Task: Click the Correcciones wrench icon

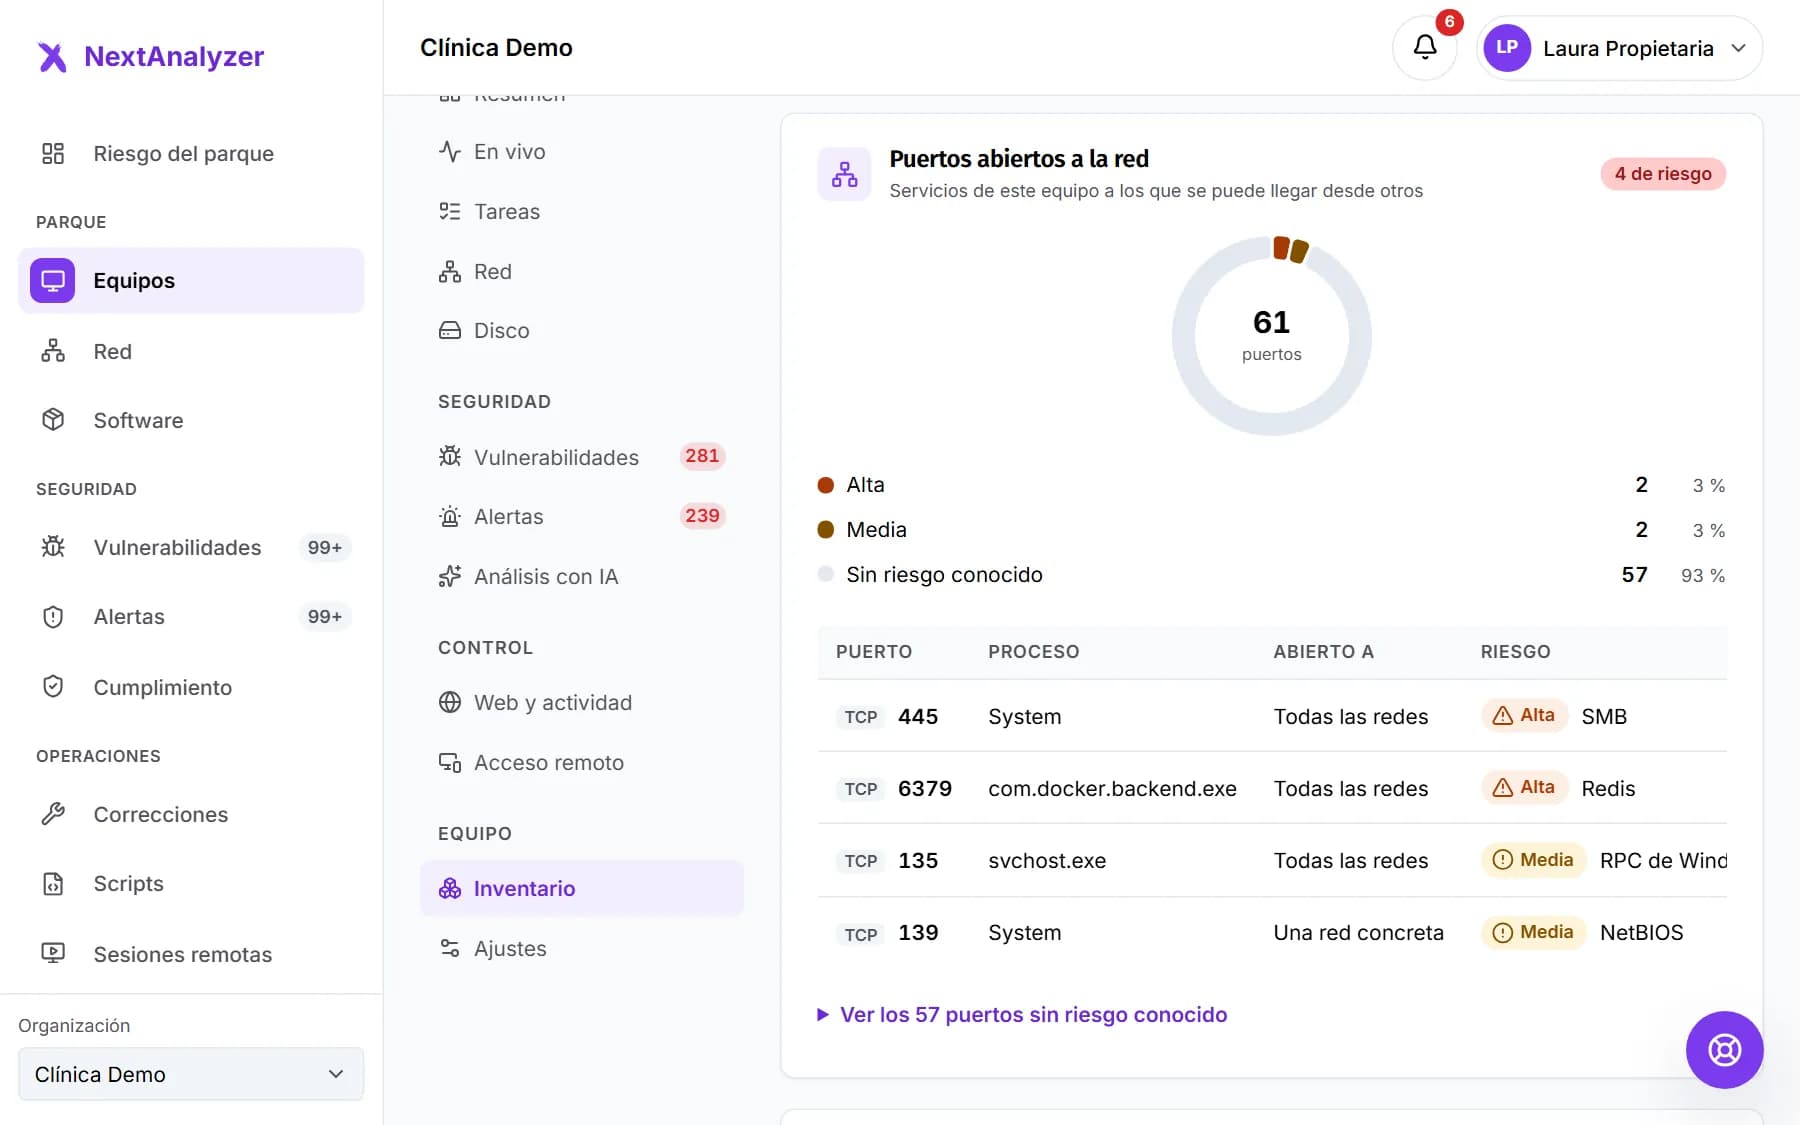Action: (53, 814)
